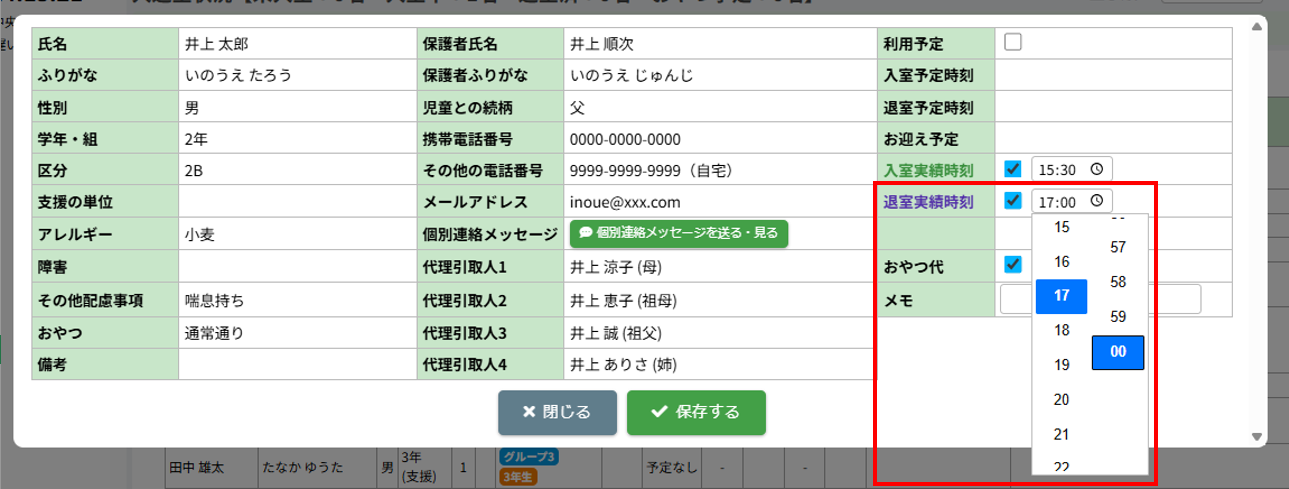Screen dimensions: 1289x489
Task: Click the down arrow on dialog scrollbar
Action: [x=1257, y=437]
